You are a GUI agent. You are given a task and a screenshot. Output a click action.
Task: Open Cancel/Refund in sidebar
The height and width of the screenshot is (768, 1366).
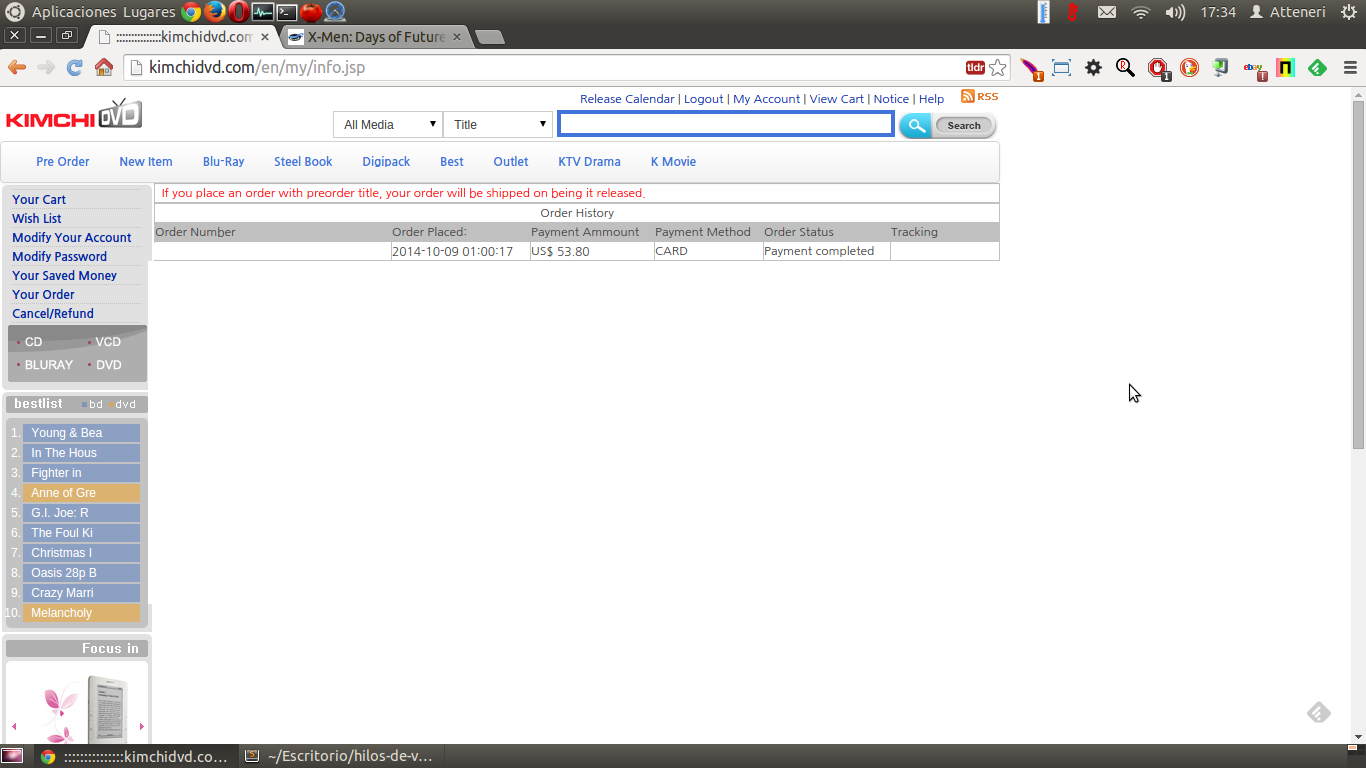pos(53,314)
